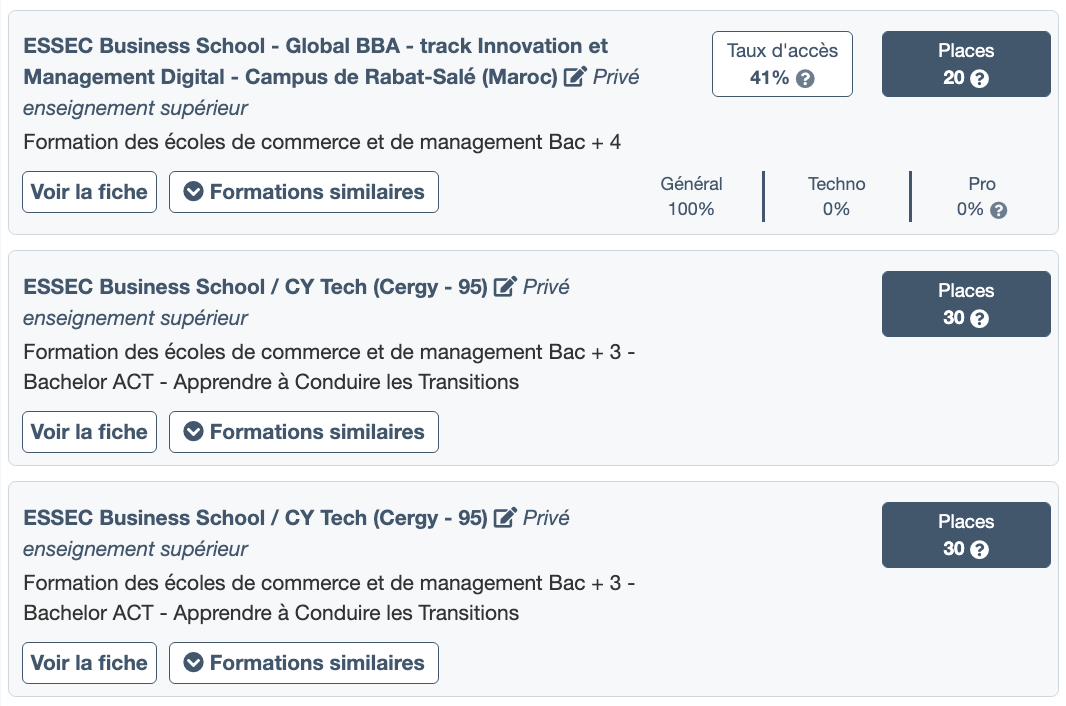Open the bottom ESSEC / CY Tech title
The image size is (1066, 706).
255,518
